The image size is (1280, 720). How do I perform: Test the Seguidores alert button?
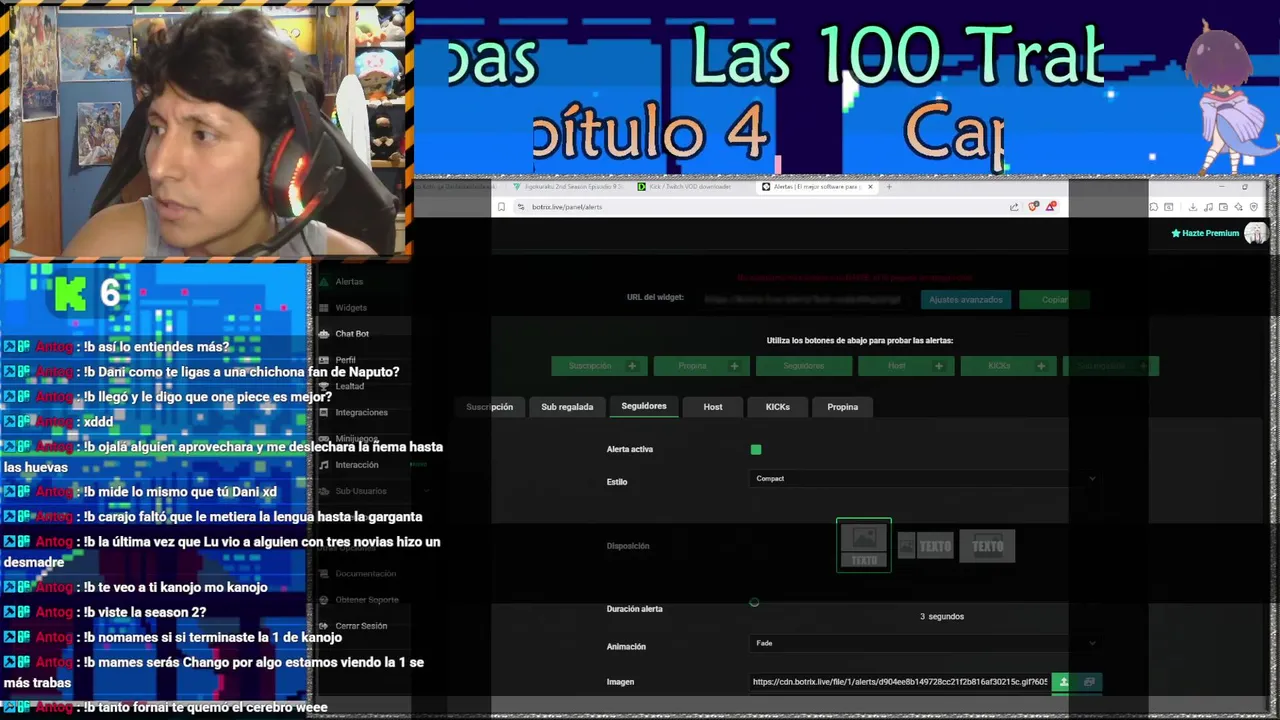point(804,366)
